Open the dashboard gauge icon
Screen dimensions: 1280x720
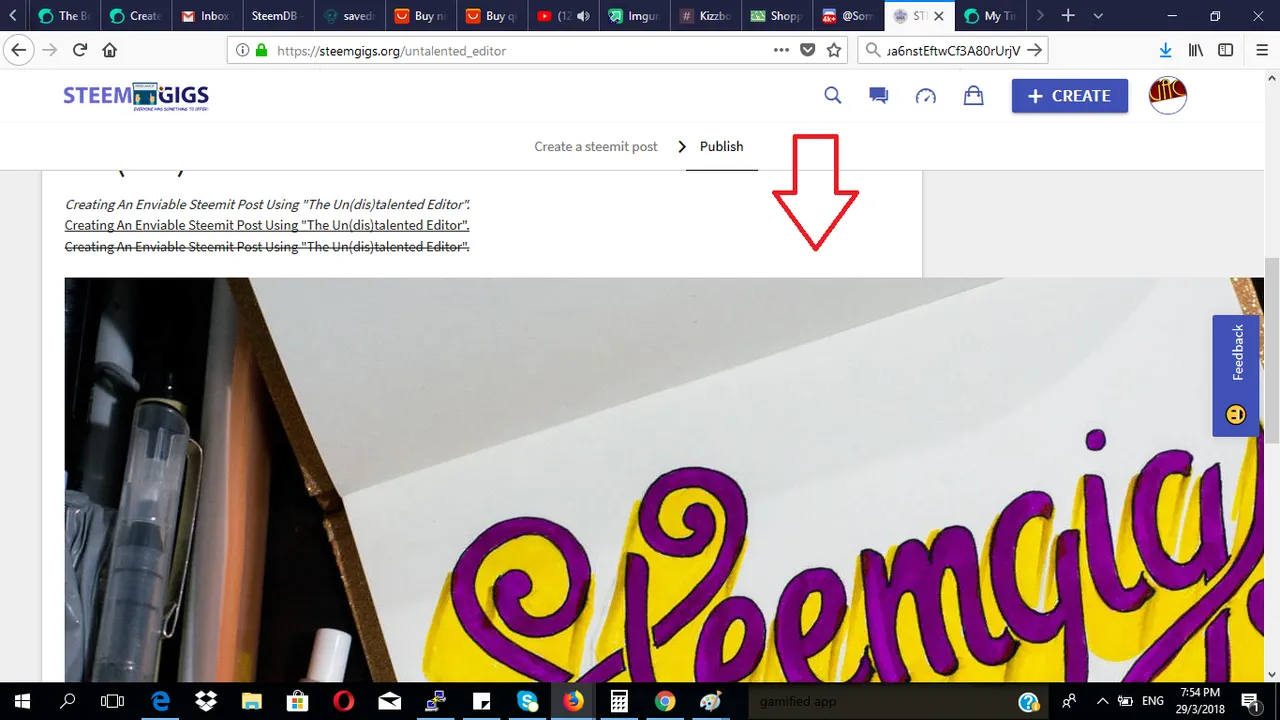click(x=926, y=96)
